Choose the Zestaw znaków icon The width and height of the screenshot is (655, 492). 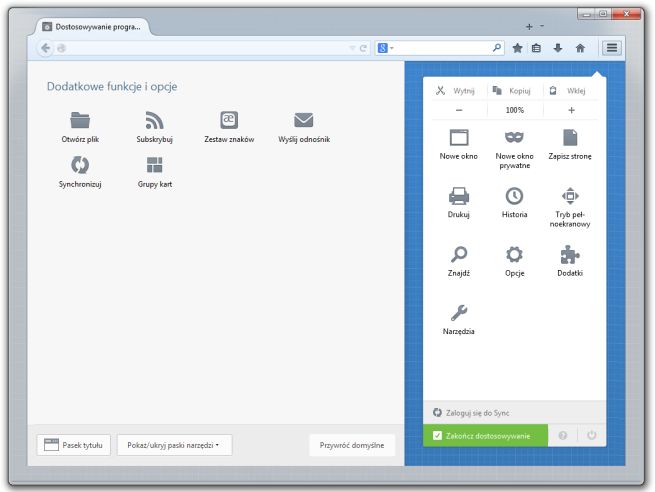click(x=229, y=120)
